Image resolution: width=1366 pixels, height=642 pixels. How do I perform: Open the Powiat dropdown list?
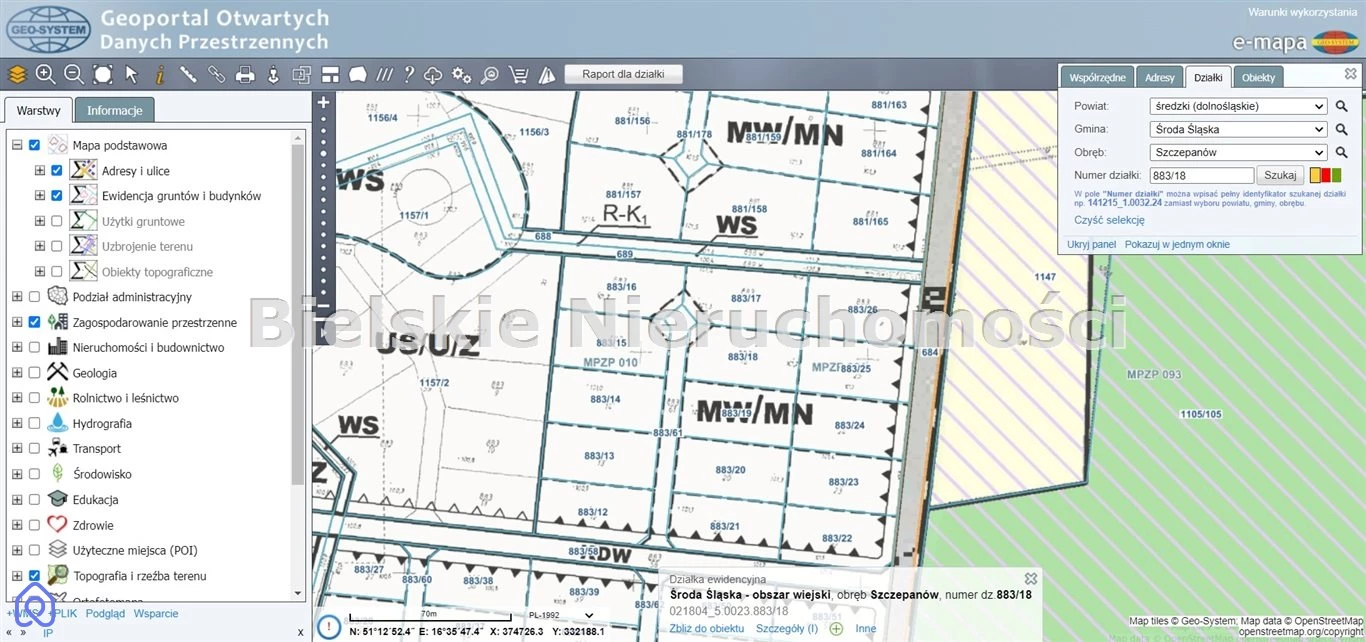click(x=1238, y=106)
